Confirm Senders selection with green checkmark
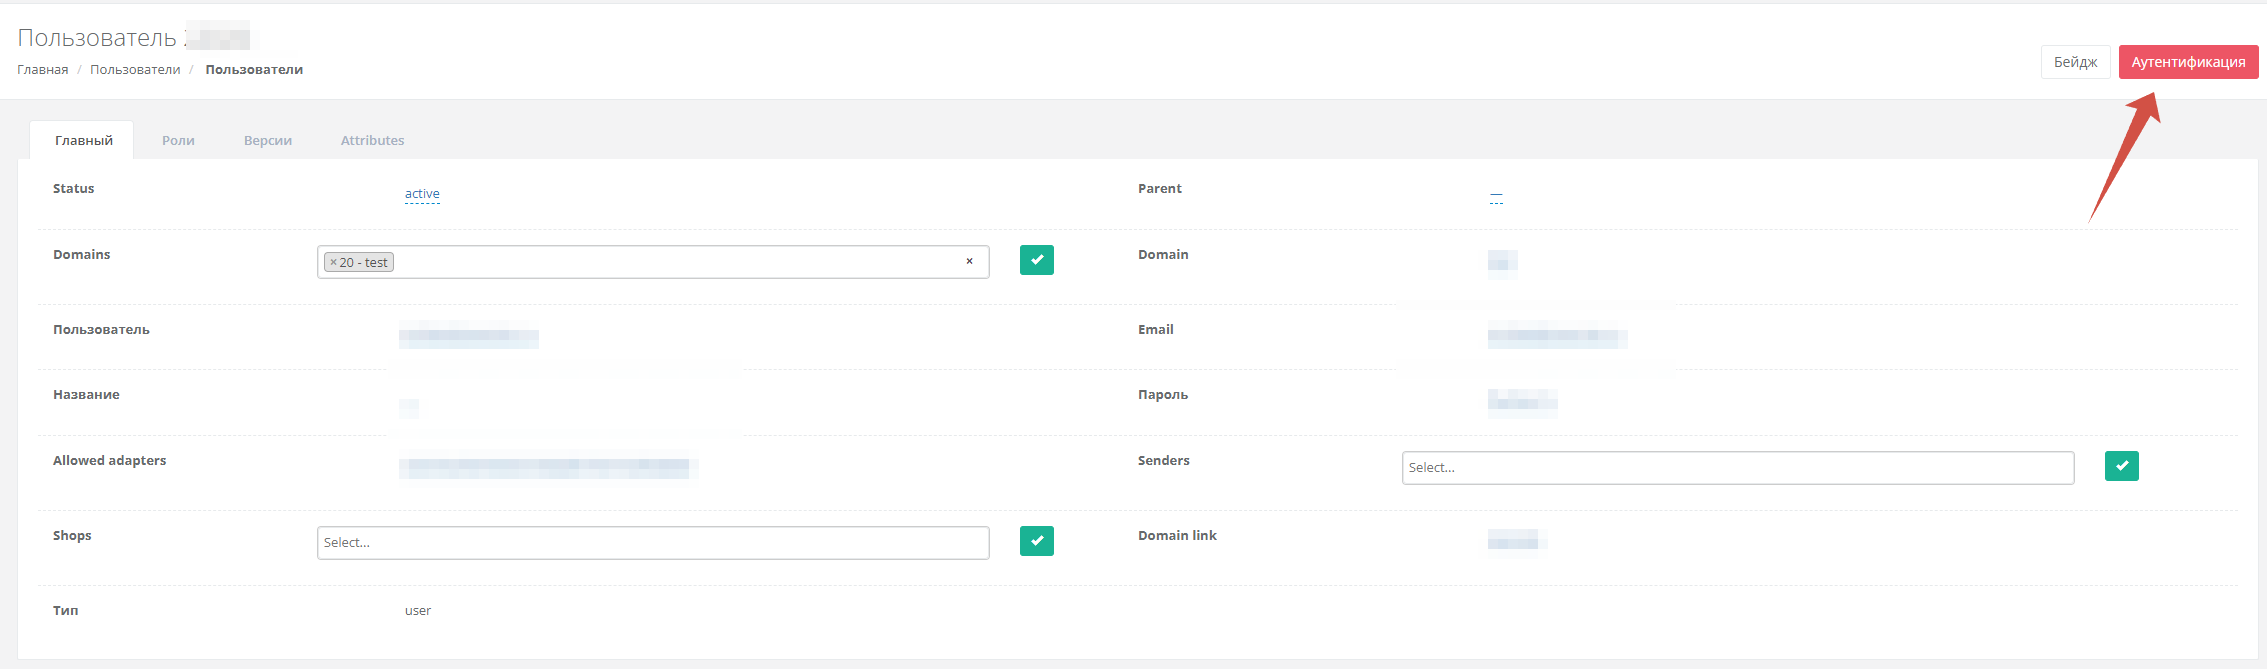Screen dimensions: 2267x669 [2121, 466]
